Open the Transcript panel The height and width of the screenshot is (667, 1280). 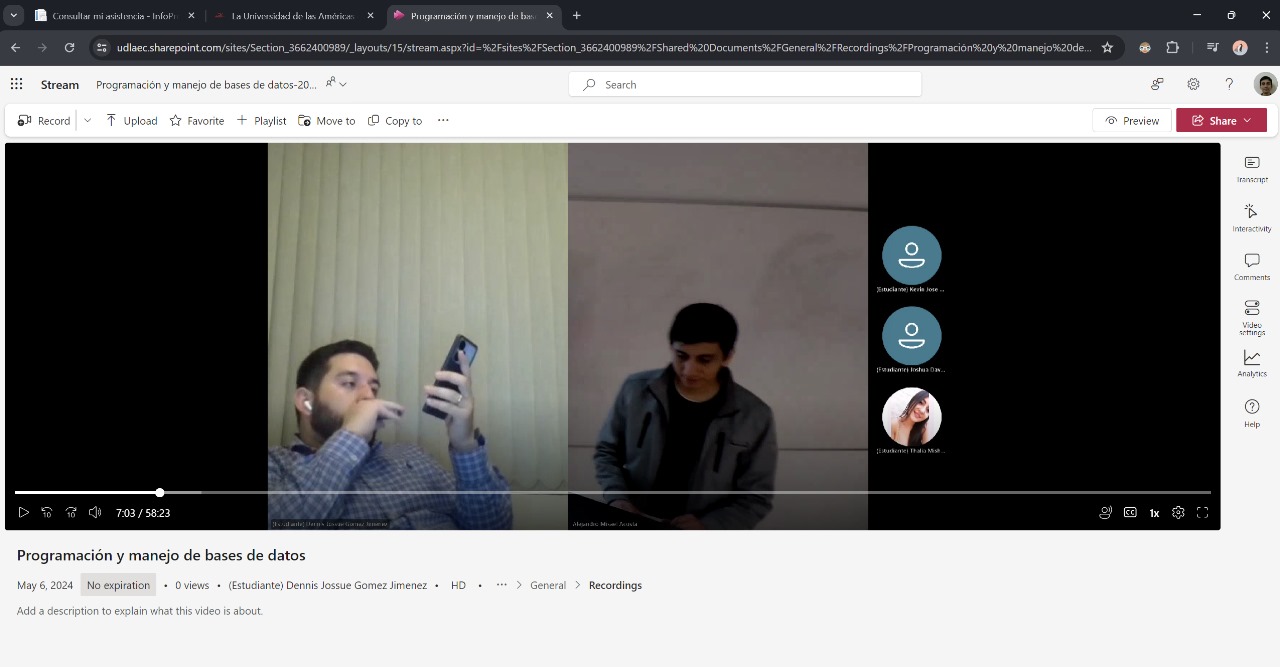1251,168
